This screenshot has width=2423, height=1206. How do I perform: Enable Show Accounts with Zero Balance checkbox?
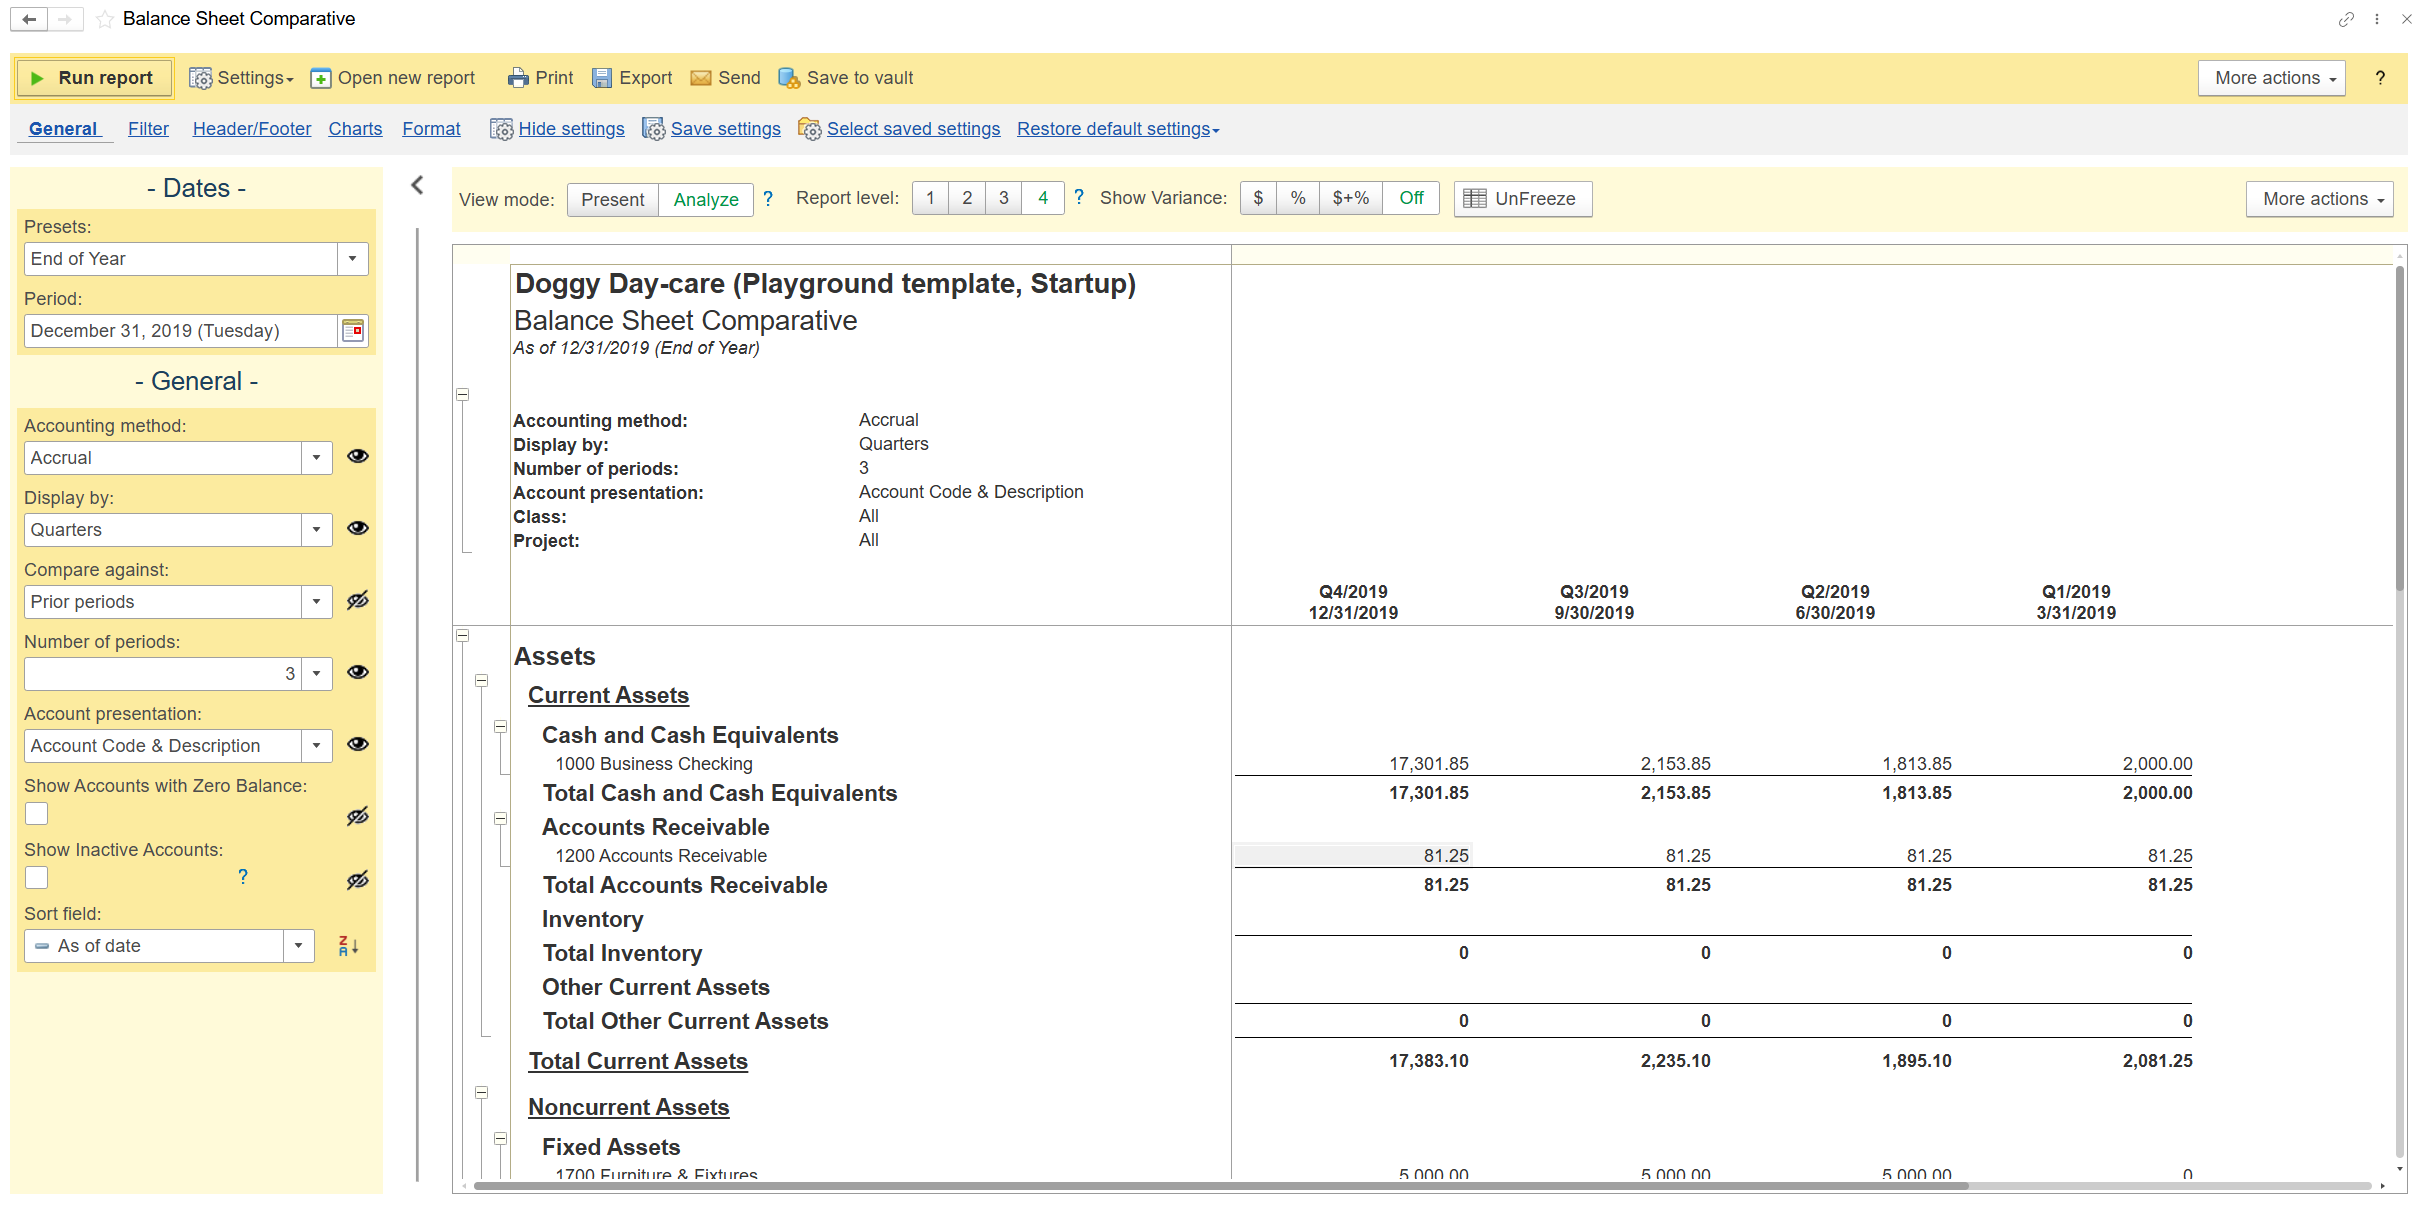point(37,814)
